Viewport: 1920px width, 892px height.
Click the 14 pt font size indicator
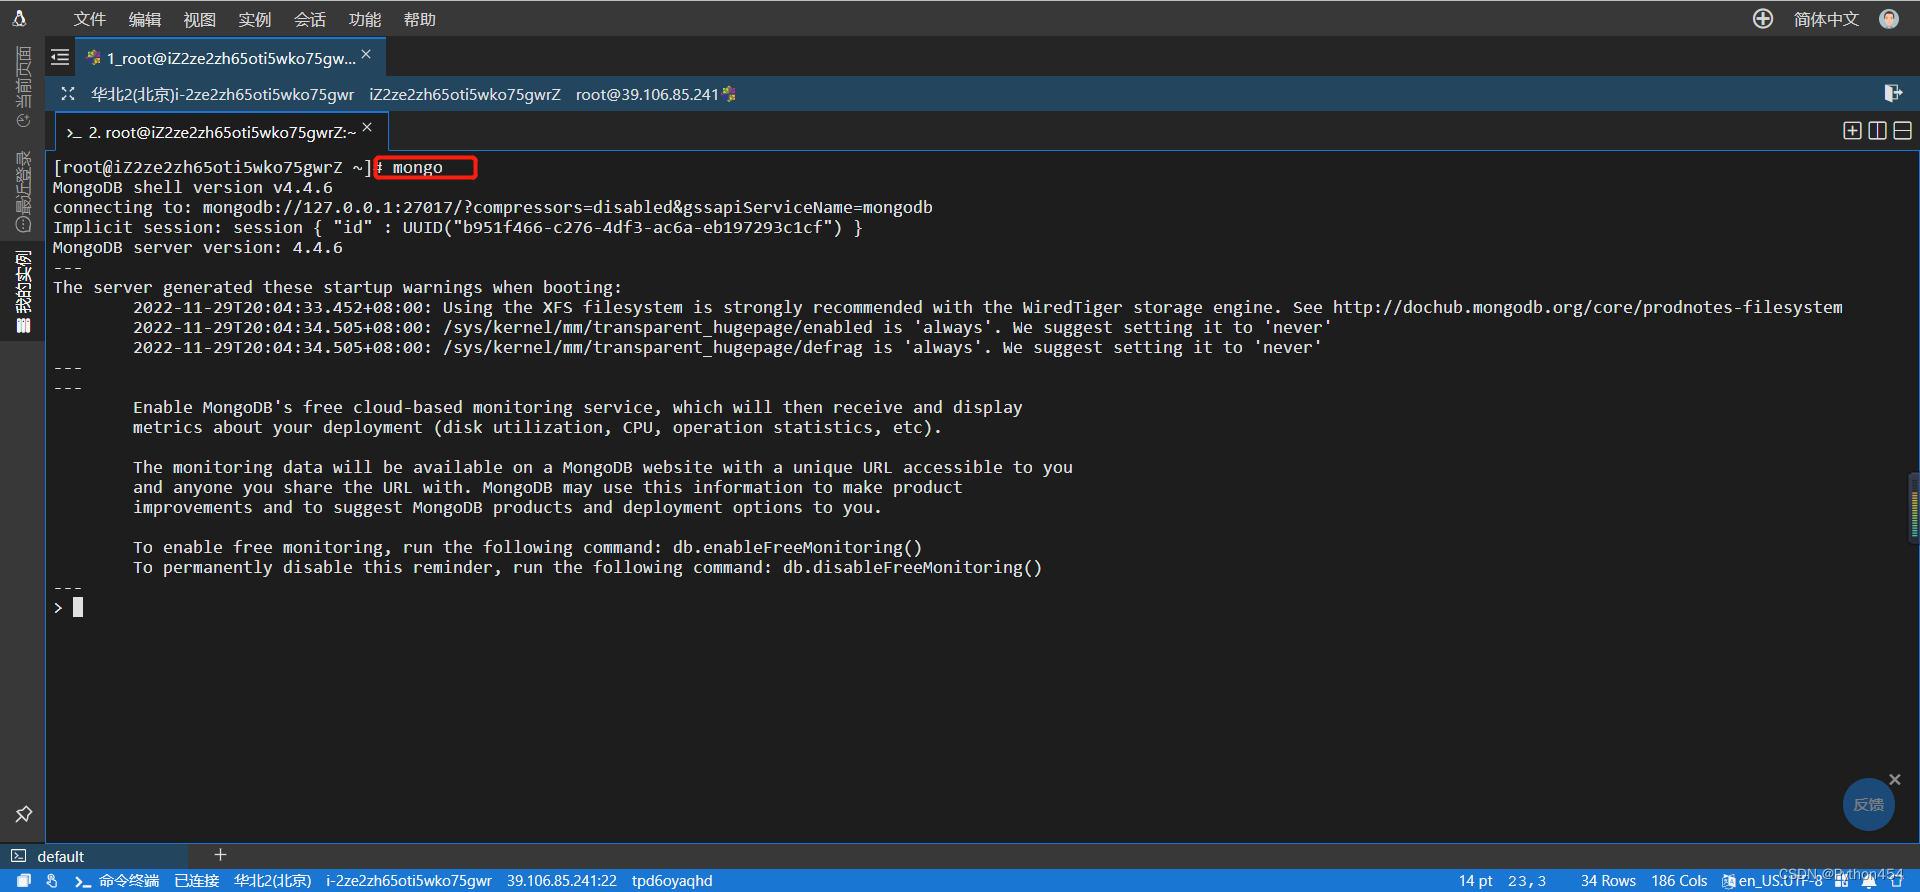point(1475,880)
